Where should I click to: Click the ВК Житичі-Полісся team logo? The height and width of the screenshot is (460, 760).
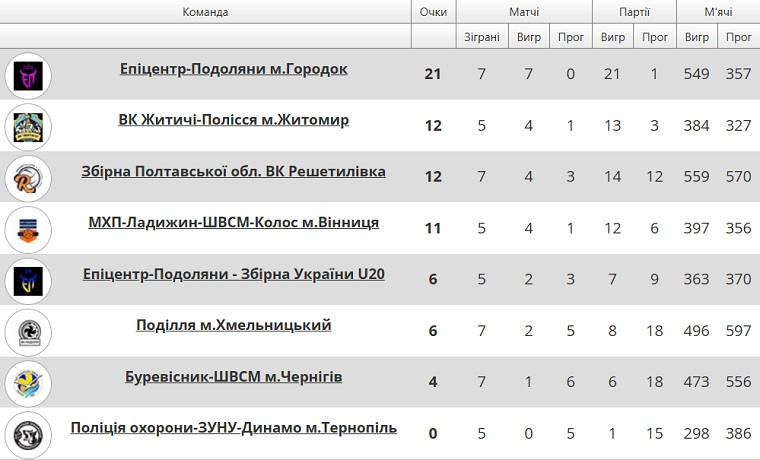[x=28, y=127]
